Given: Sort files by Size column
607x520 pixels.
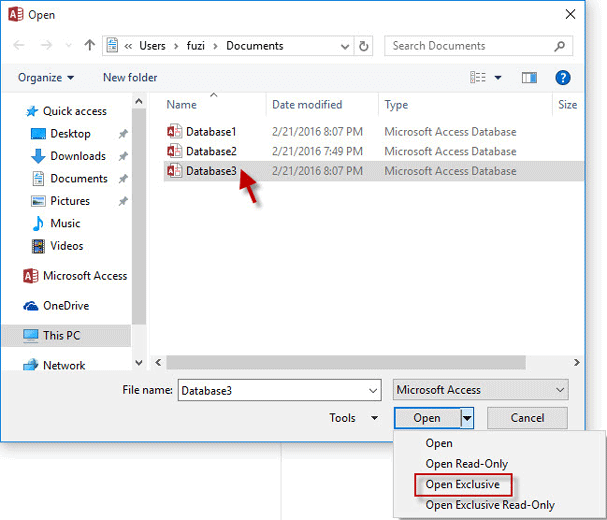Looking at the screenshot, I should point(568,105).
